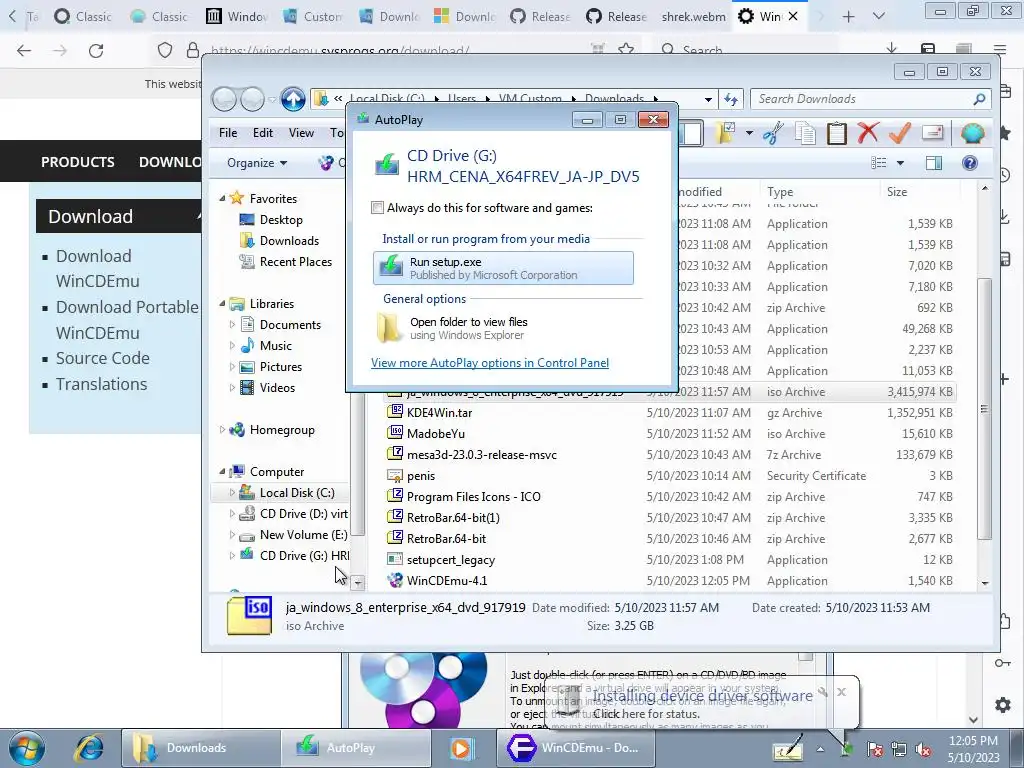This screenshot has width=1024, height=768.
Task: Click the refresh arrows beside address bar
Action: tap(731, 99)
